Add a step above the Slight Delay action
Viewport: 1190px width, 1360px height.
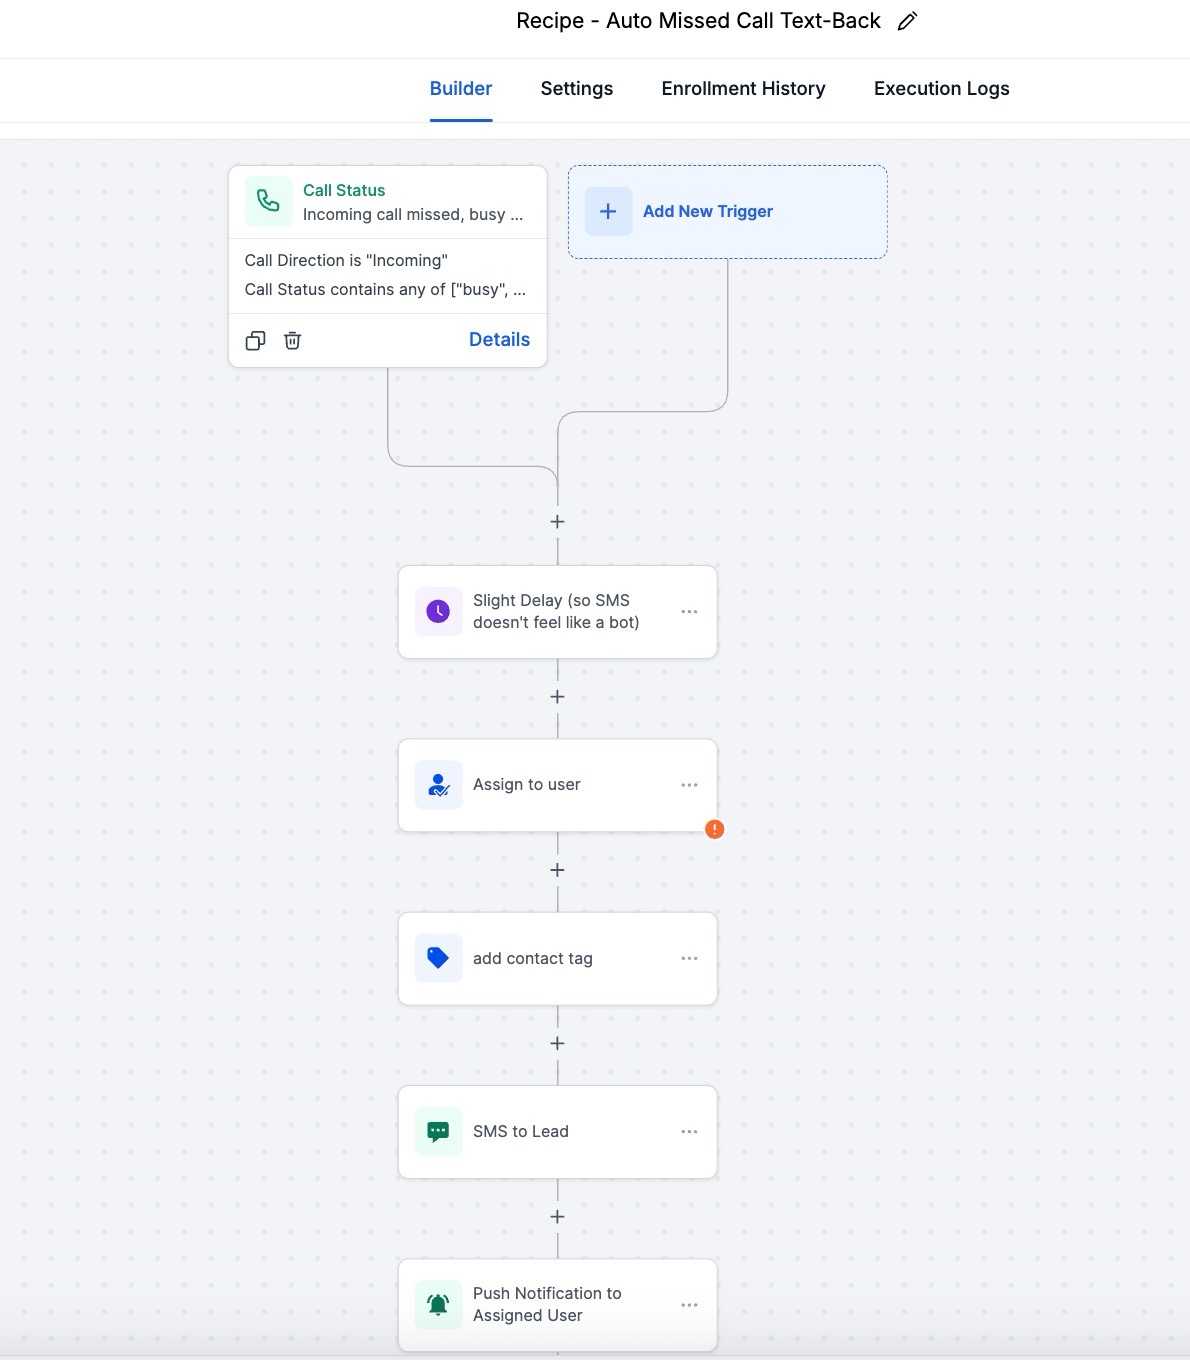(x=557, y=522)
